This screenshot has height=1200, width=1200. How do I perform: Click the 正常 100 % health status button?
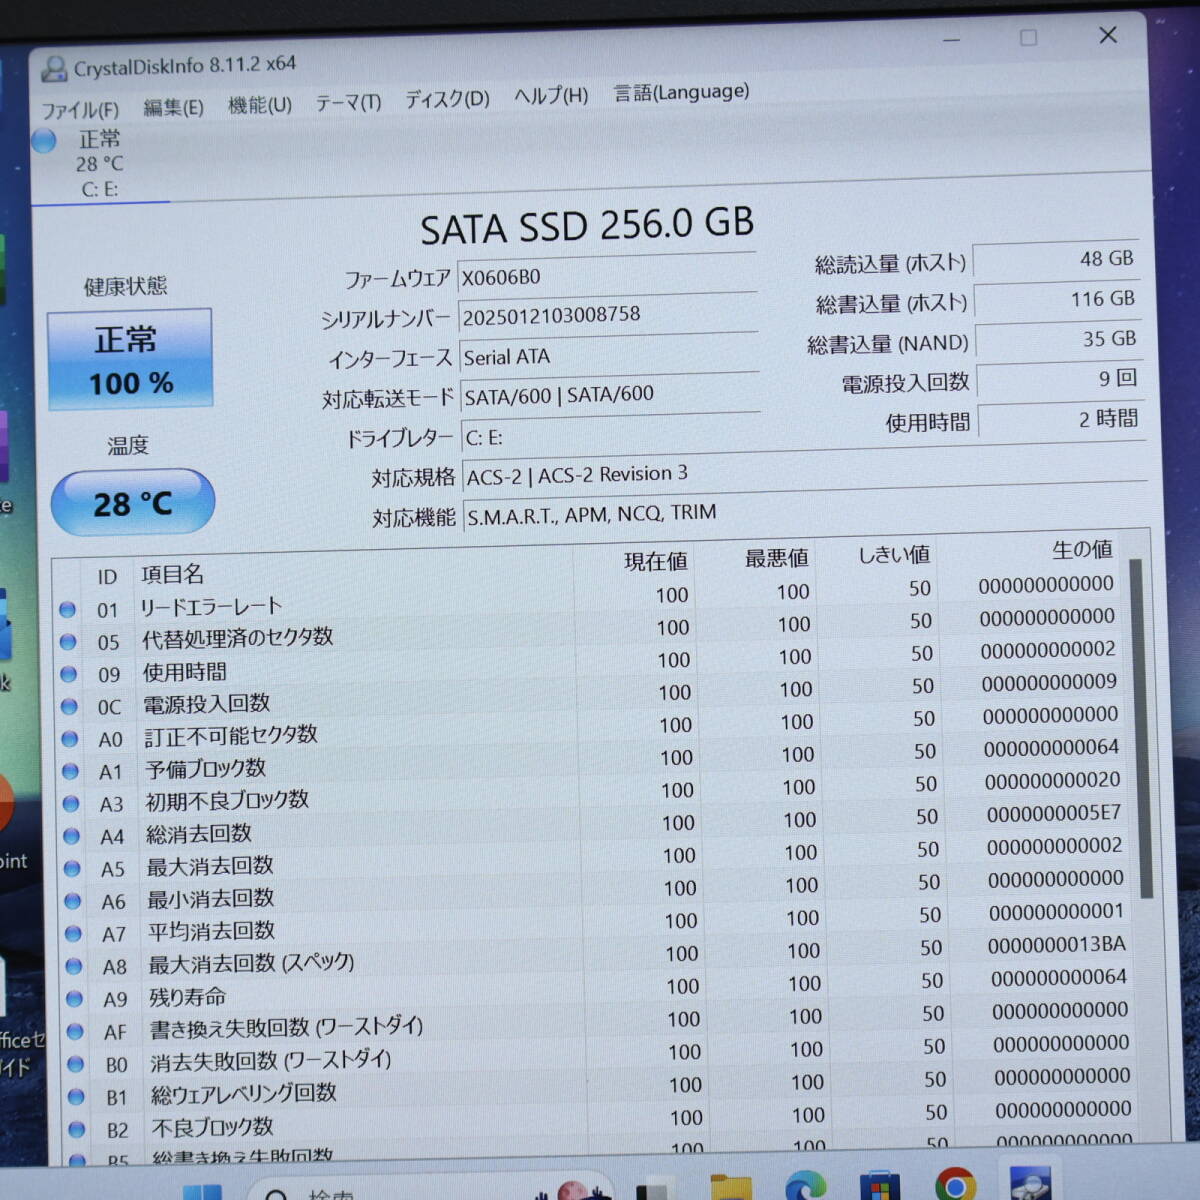[130, 359]
